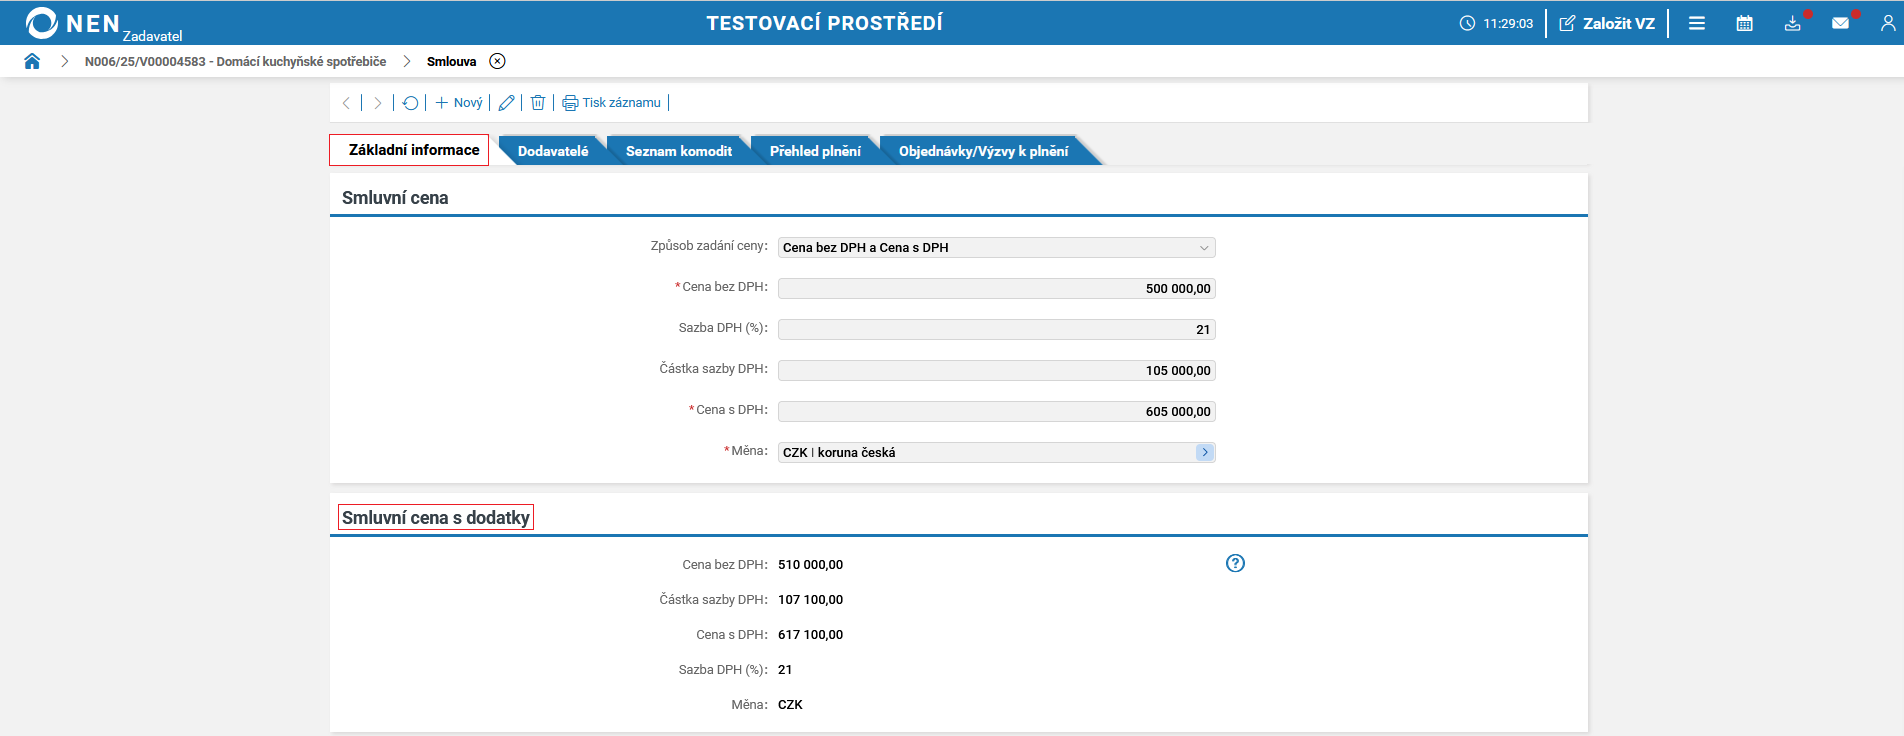
Task: Click the Smlouva breadcrumb label
Action: pyautogui.click(x=452, y=61)
